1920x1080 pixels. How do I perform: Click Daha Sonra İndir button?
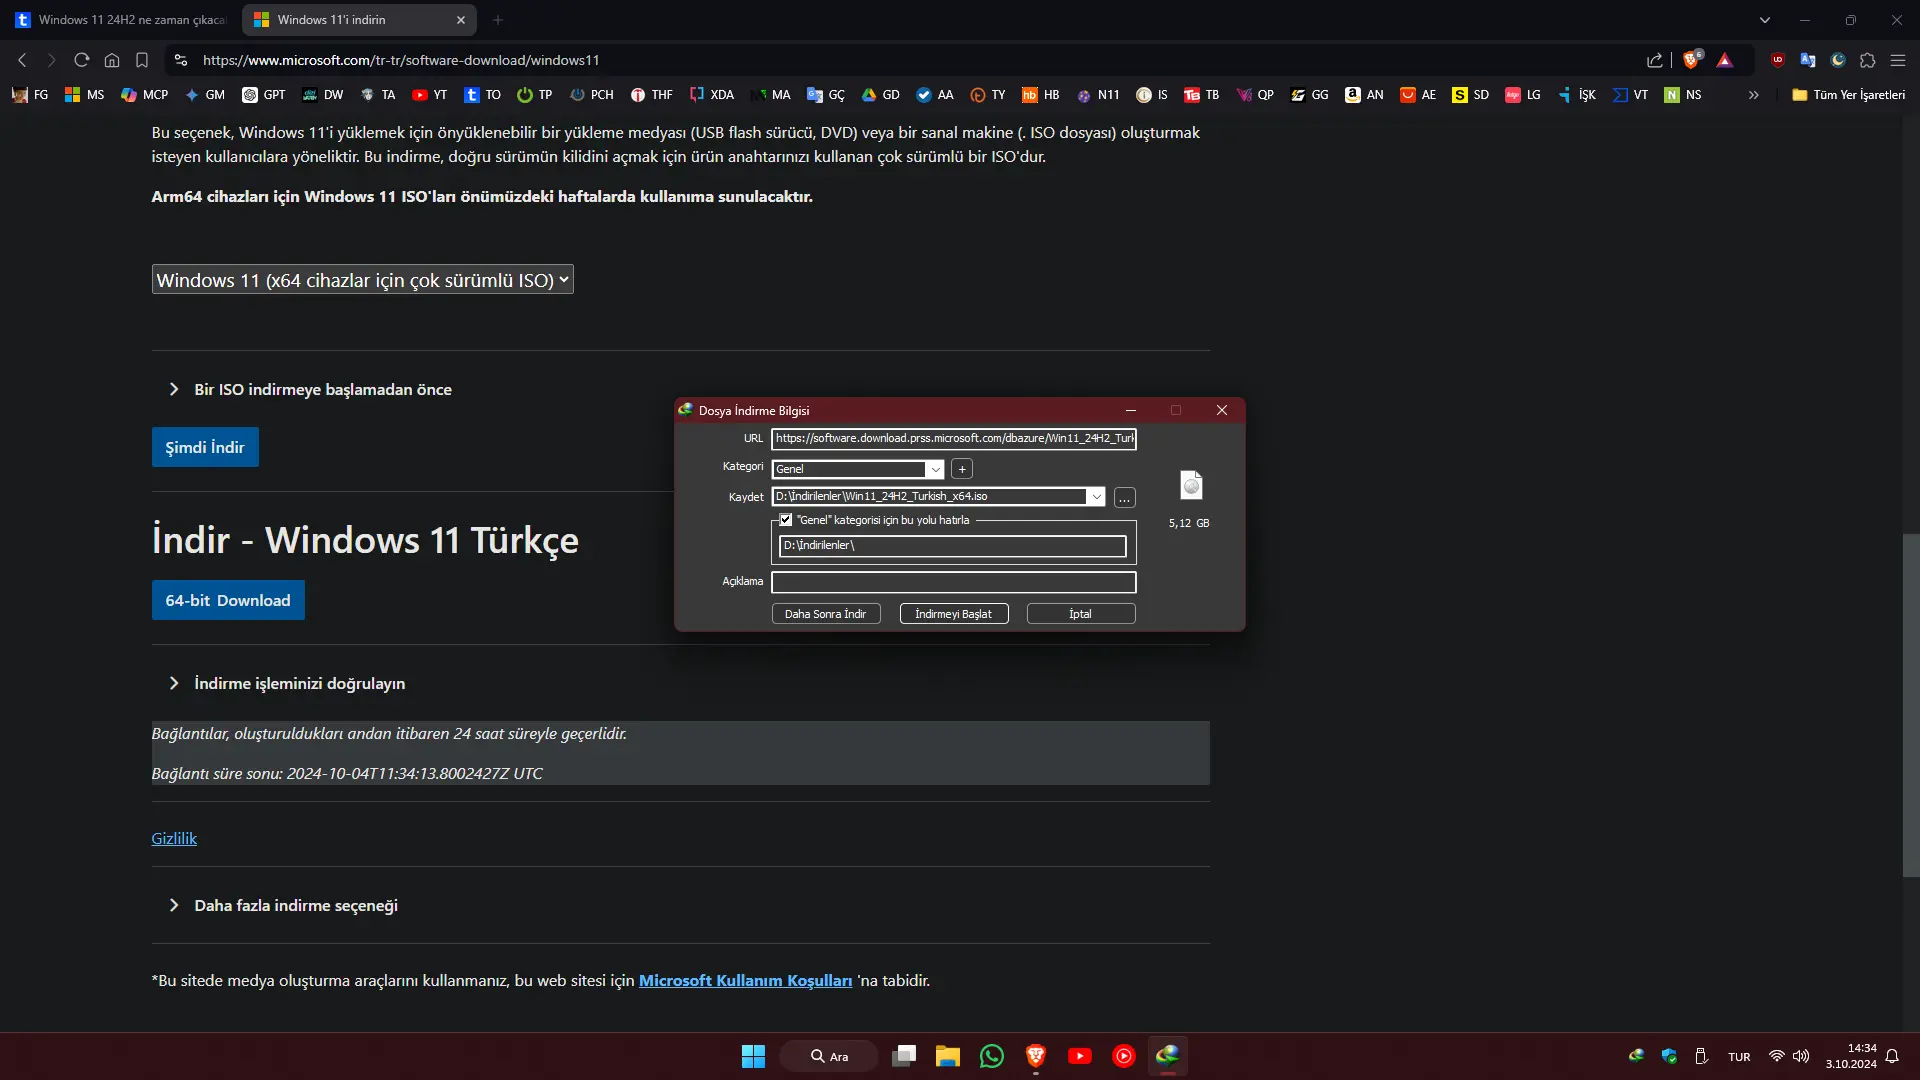pos(826,614)
